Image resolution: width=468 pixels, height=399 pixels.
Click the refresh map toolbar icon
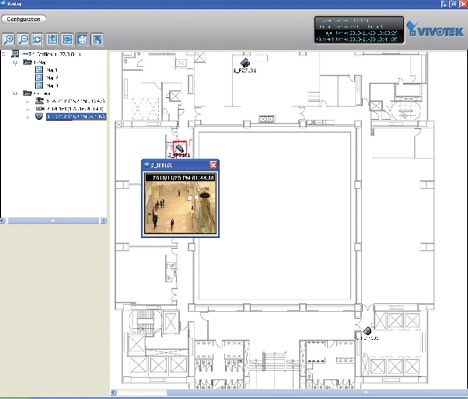click(x=38, y=40)
